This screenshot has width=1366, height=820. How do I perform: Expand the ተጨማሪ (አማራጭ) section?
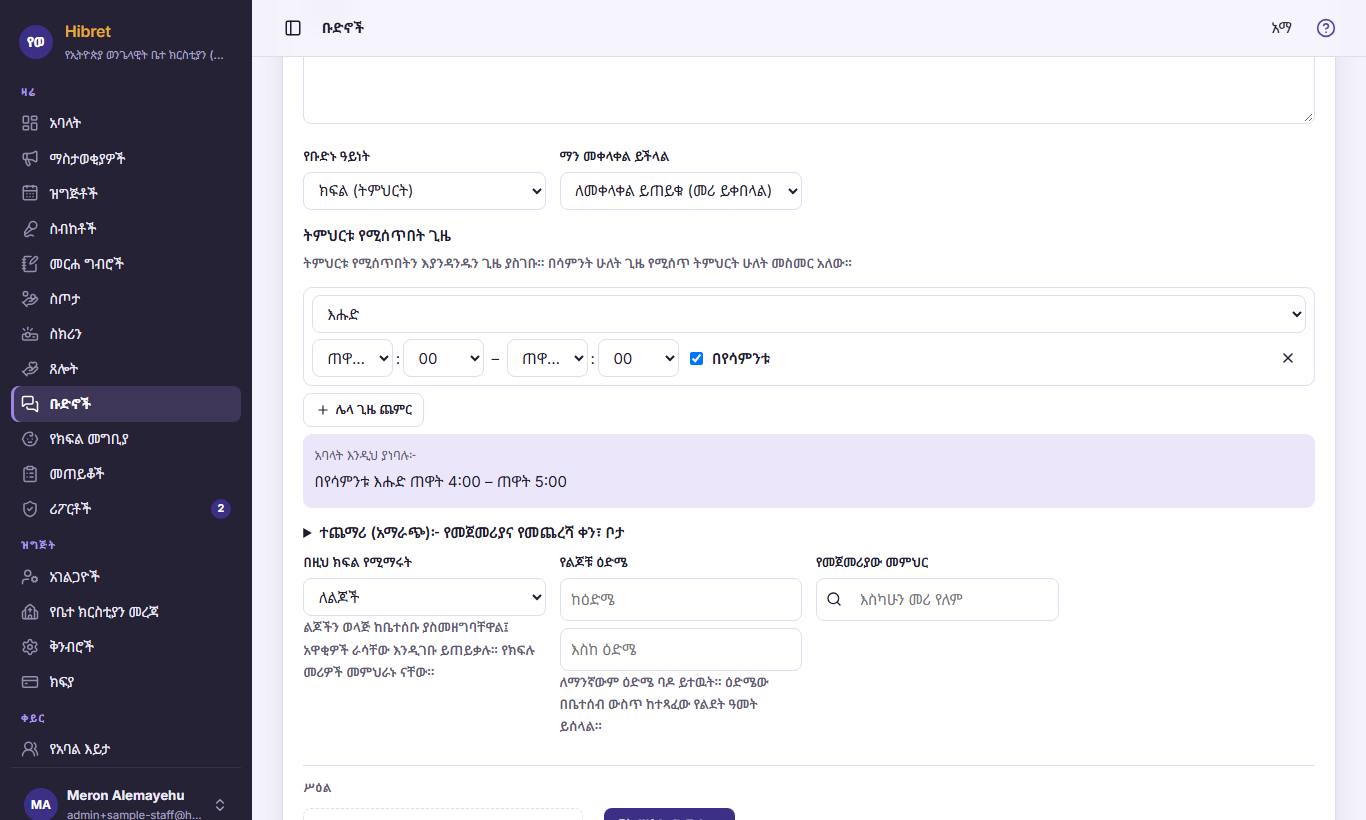[x=465, y=533]
